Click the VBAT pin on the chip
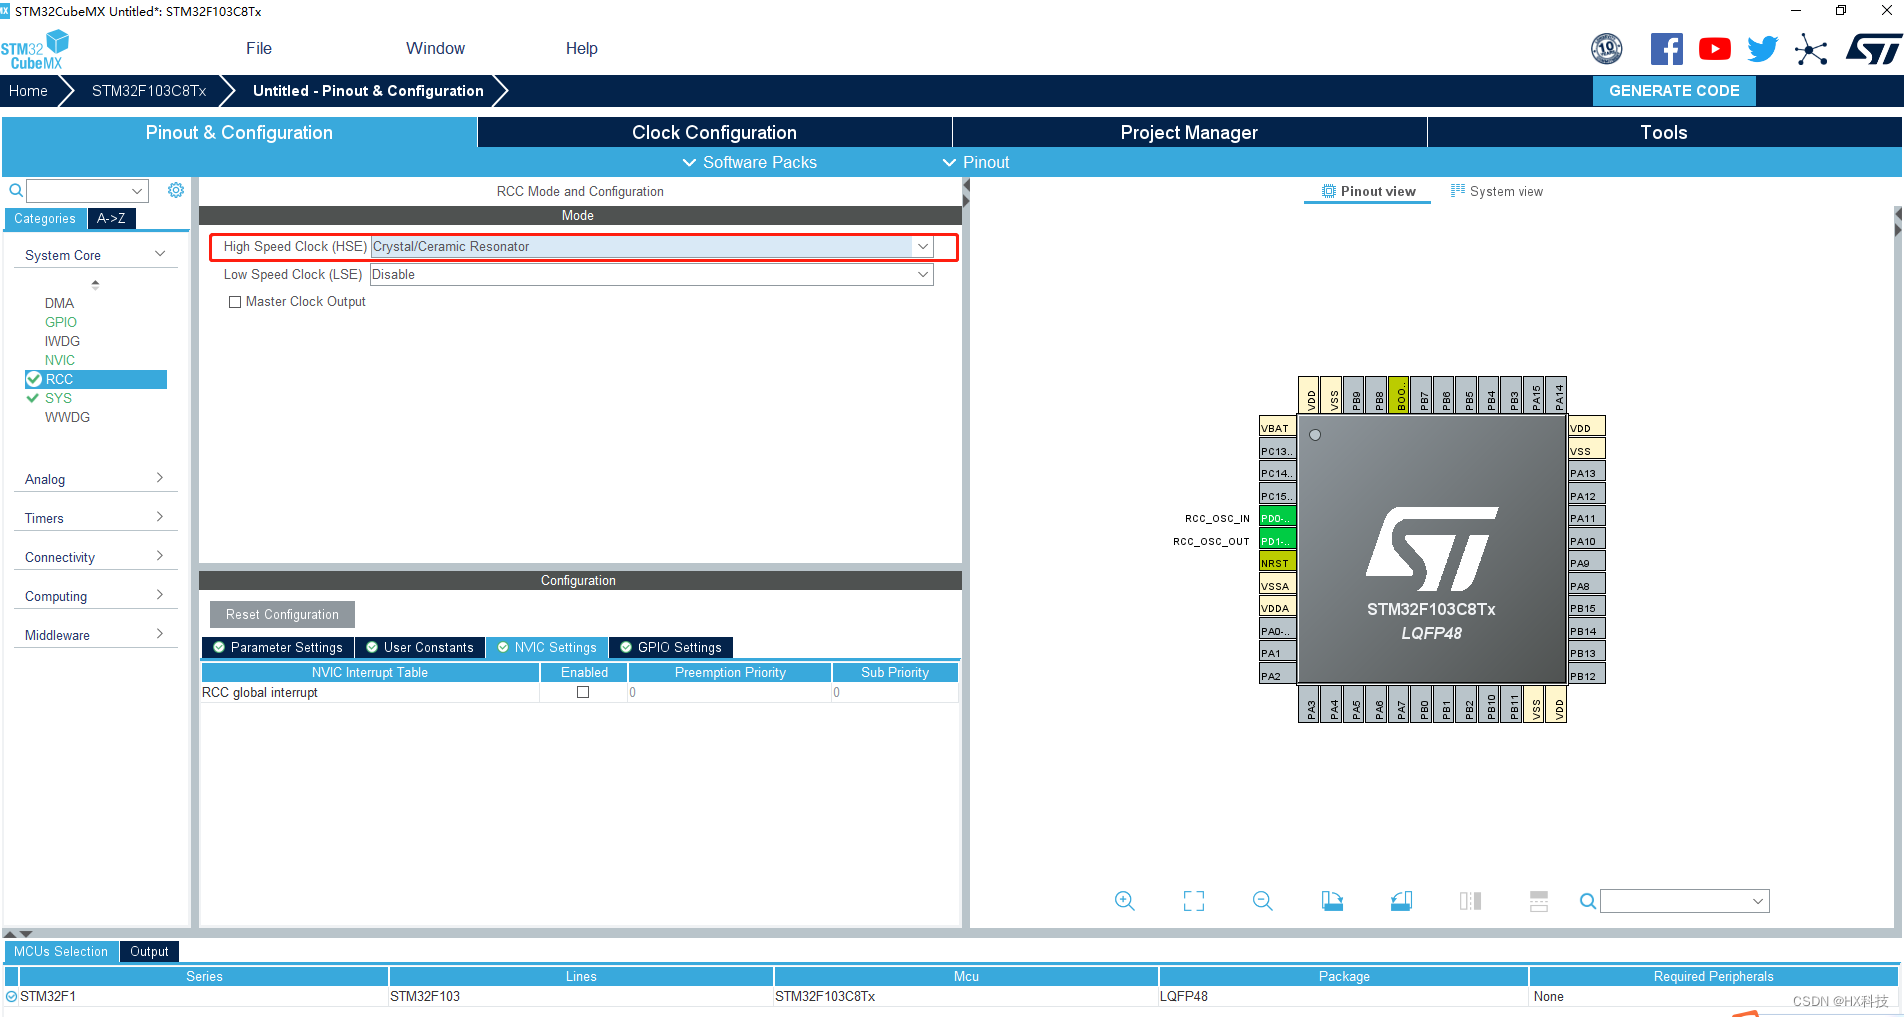1904x1017 pixels. pyautogui.click(x=1277, y=428)
